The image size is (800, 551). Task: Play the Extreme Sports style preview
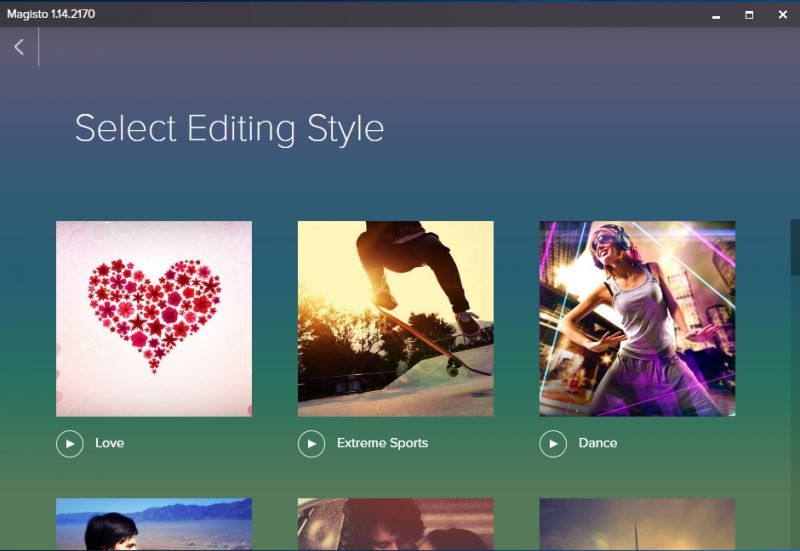[x=311, y=443]
